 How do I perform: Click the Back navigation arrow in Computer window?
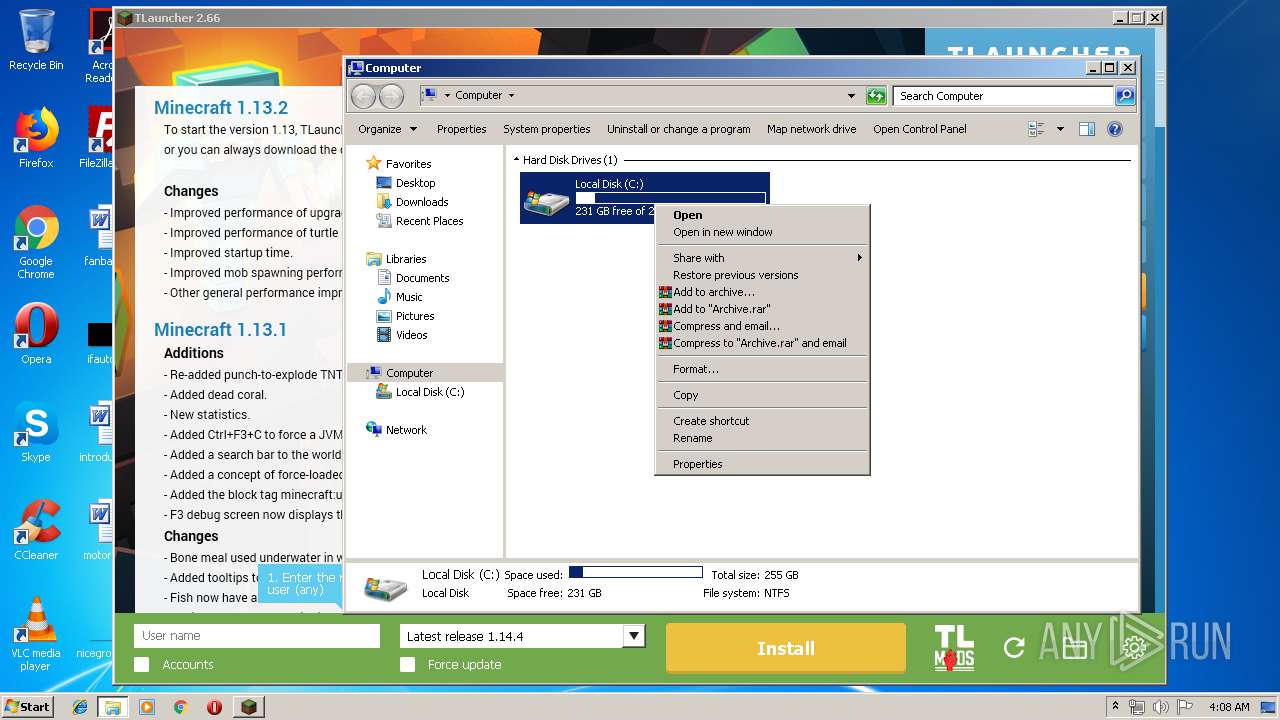pos(363,96)
